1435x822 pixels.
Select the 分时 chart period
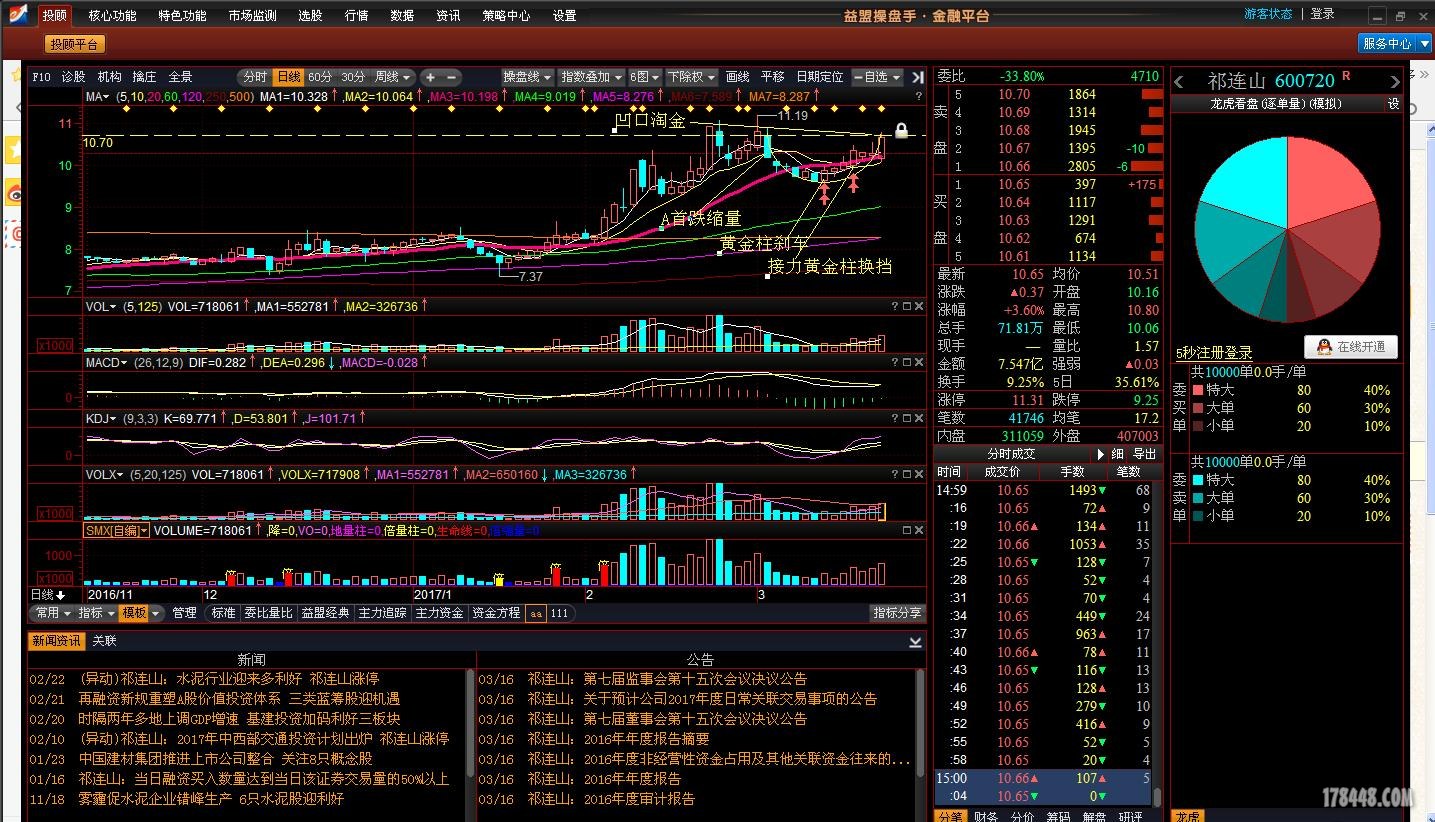coord(255,77)
